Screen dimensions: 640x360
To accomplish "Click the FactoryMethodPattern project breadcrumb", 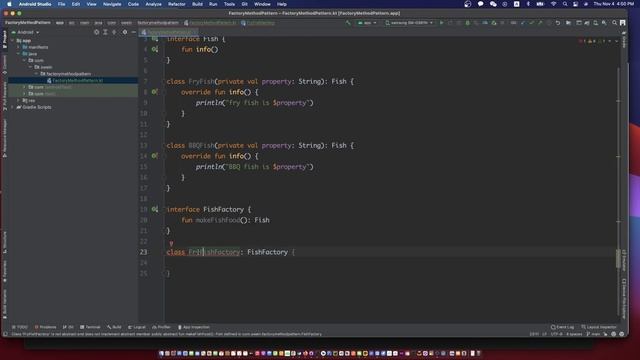I will [x=28, y=23].
